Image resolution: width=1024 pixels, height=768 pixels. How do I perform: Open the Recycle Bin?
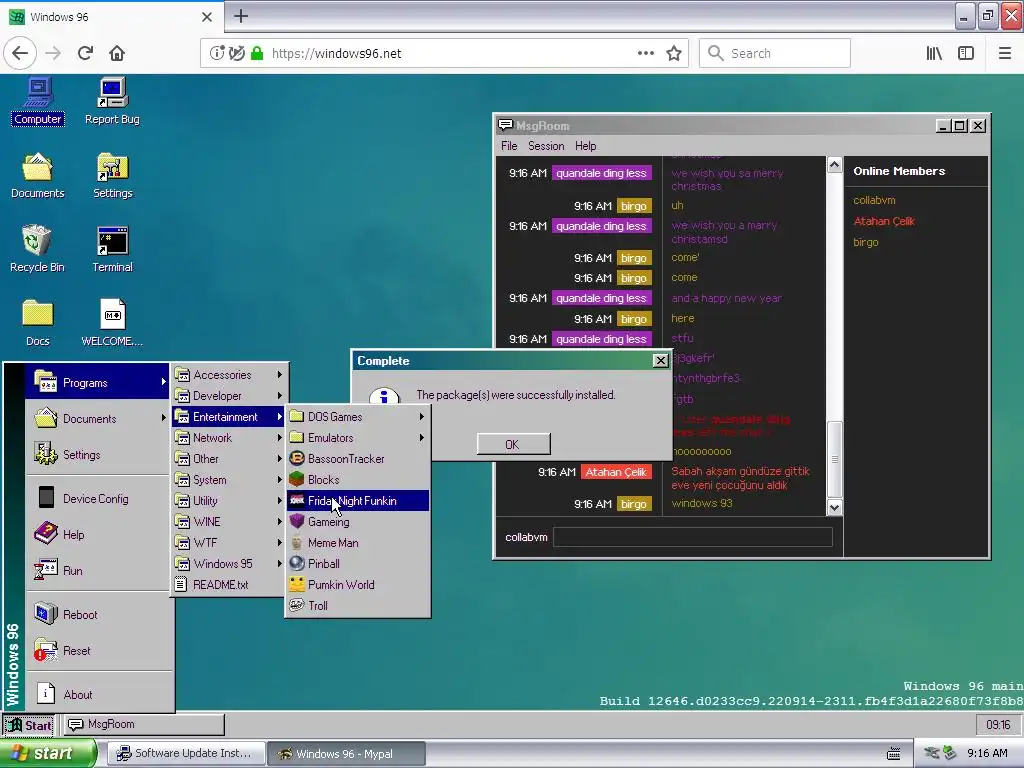(x=37, y=249)
